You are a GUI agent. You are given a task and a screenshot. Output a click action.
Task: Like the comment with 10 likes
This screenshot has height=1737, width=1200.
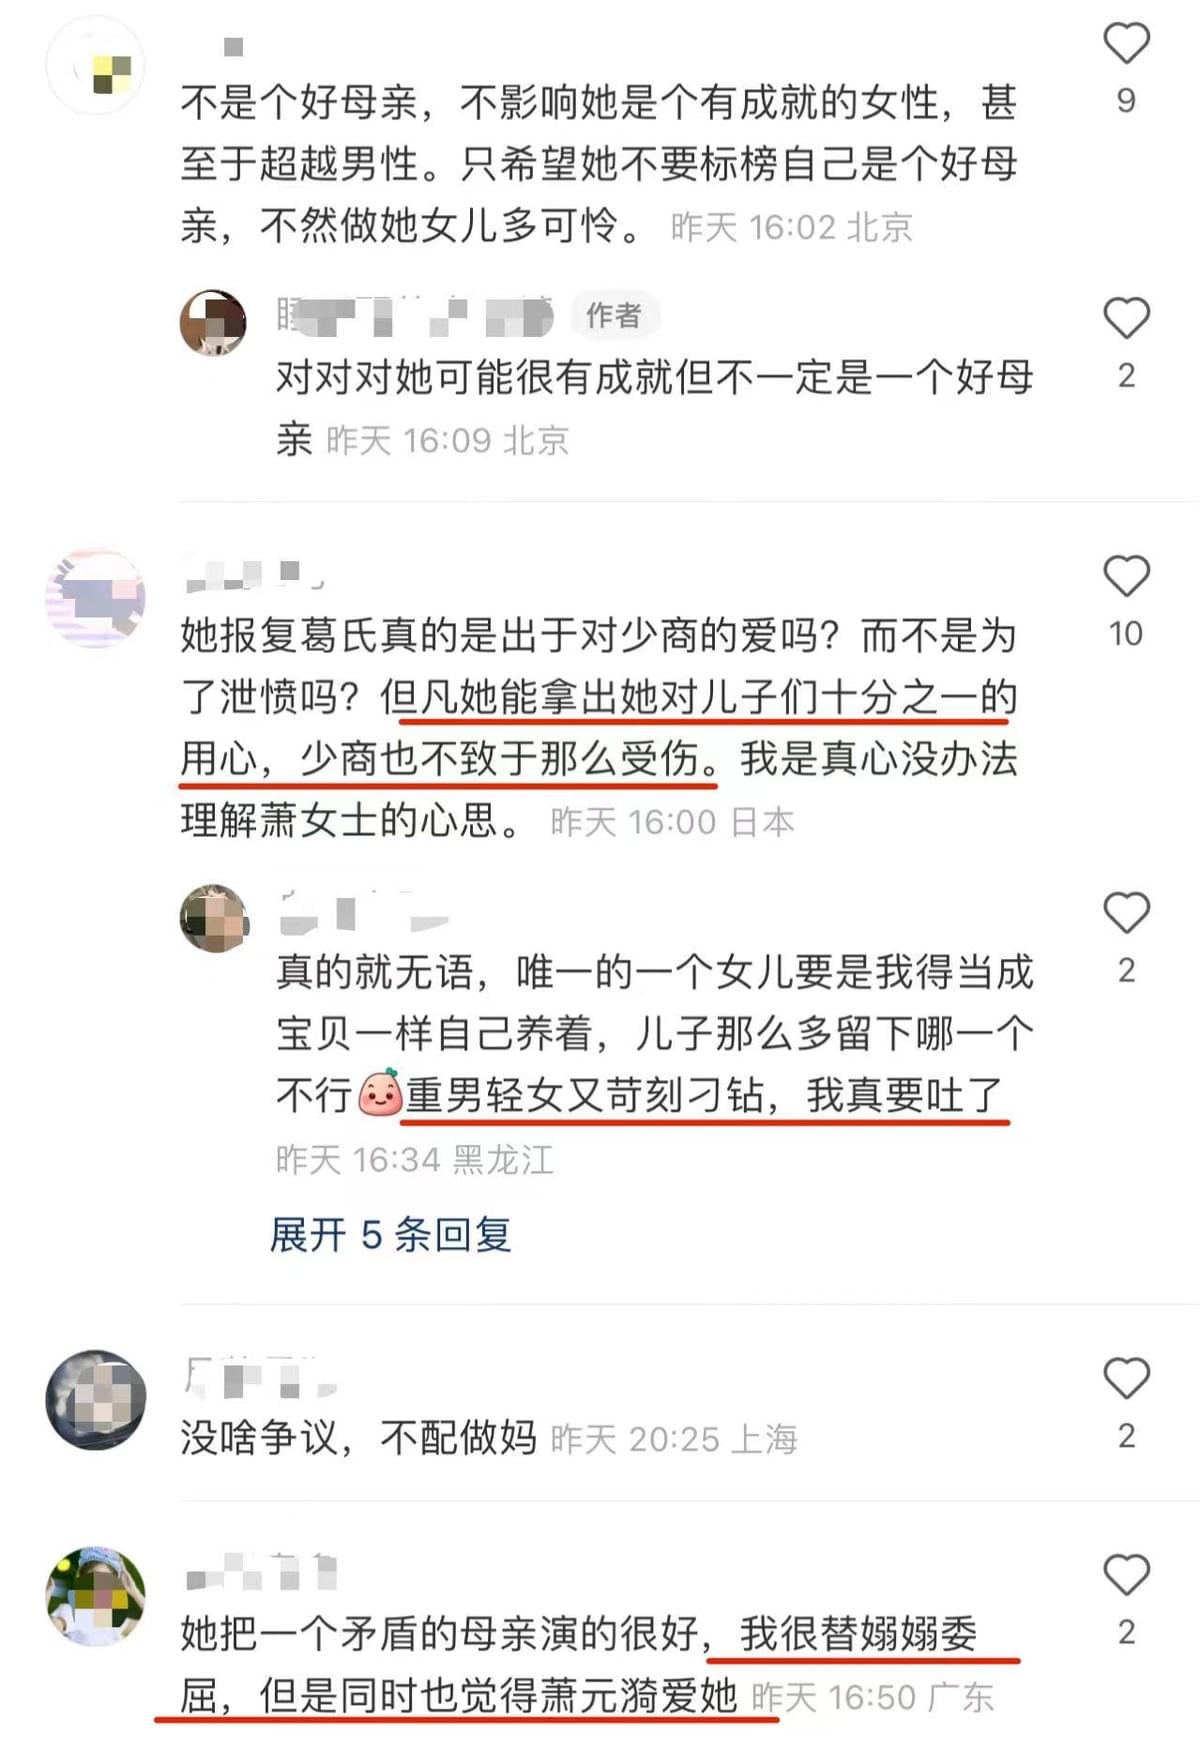pyautogui.click(x=1126, y=576)
